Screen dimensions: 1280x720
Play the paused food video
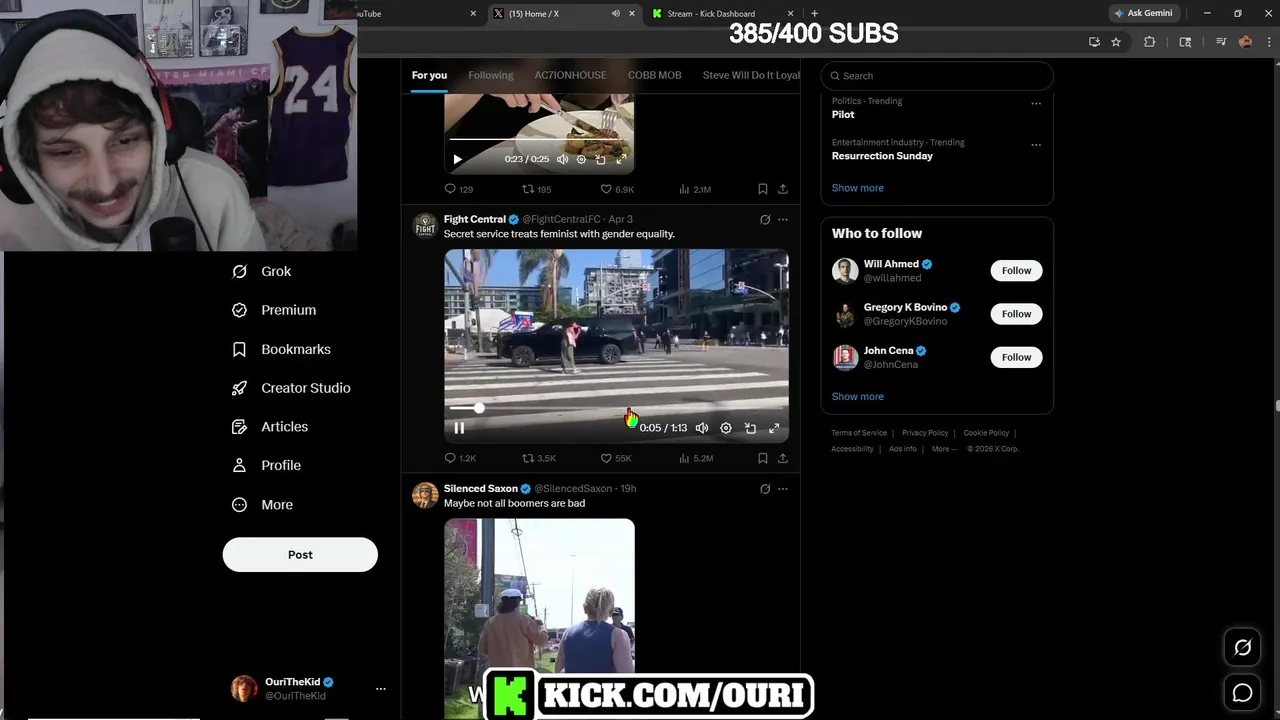click(x=457, y=159)
